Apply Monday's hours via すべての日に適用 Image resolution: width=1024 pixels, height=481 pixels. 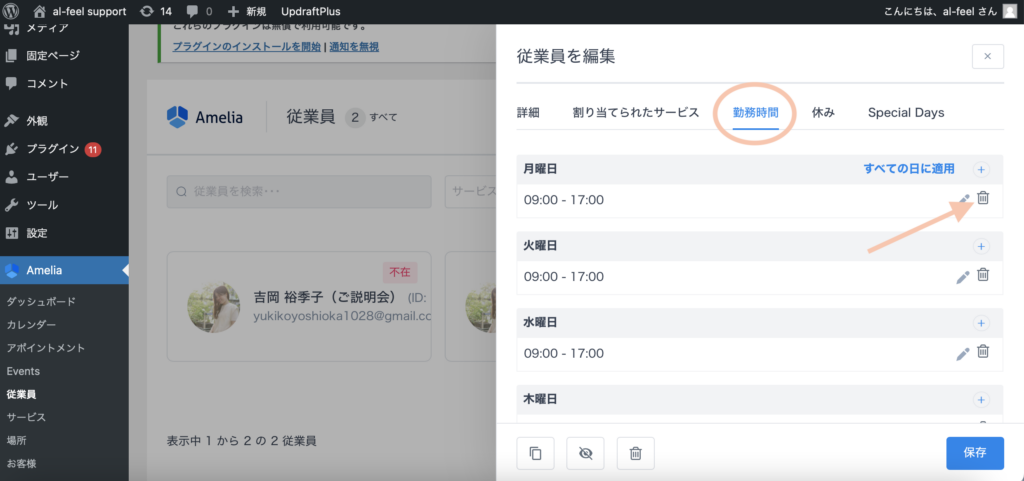tap(908, 169)
